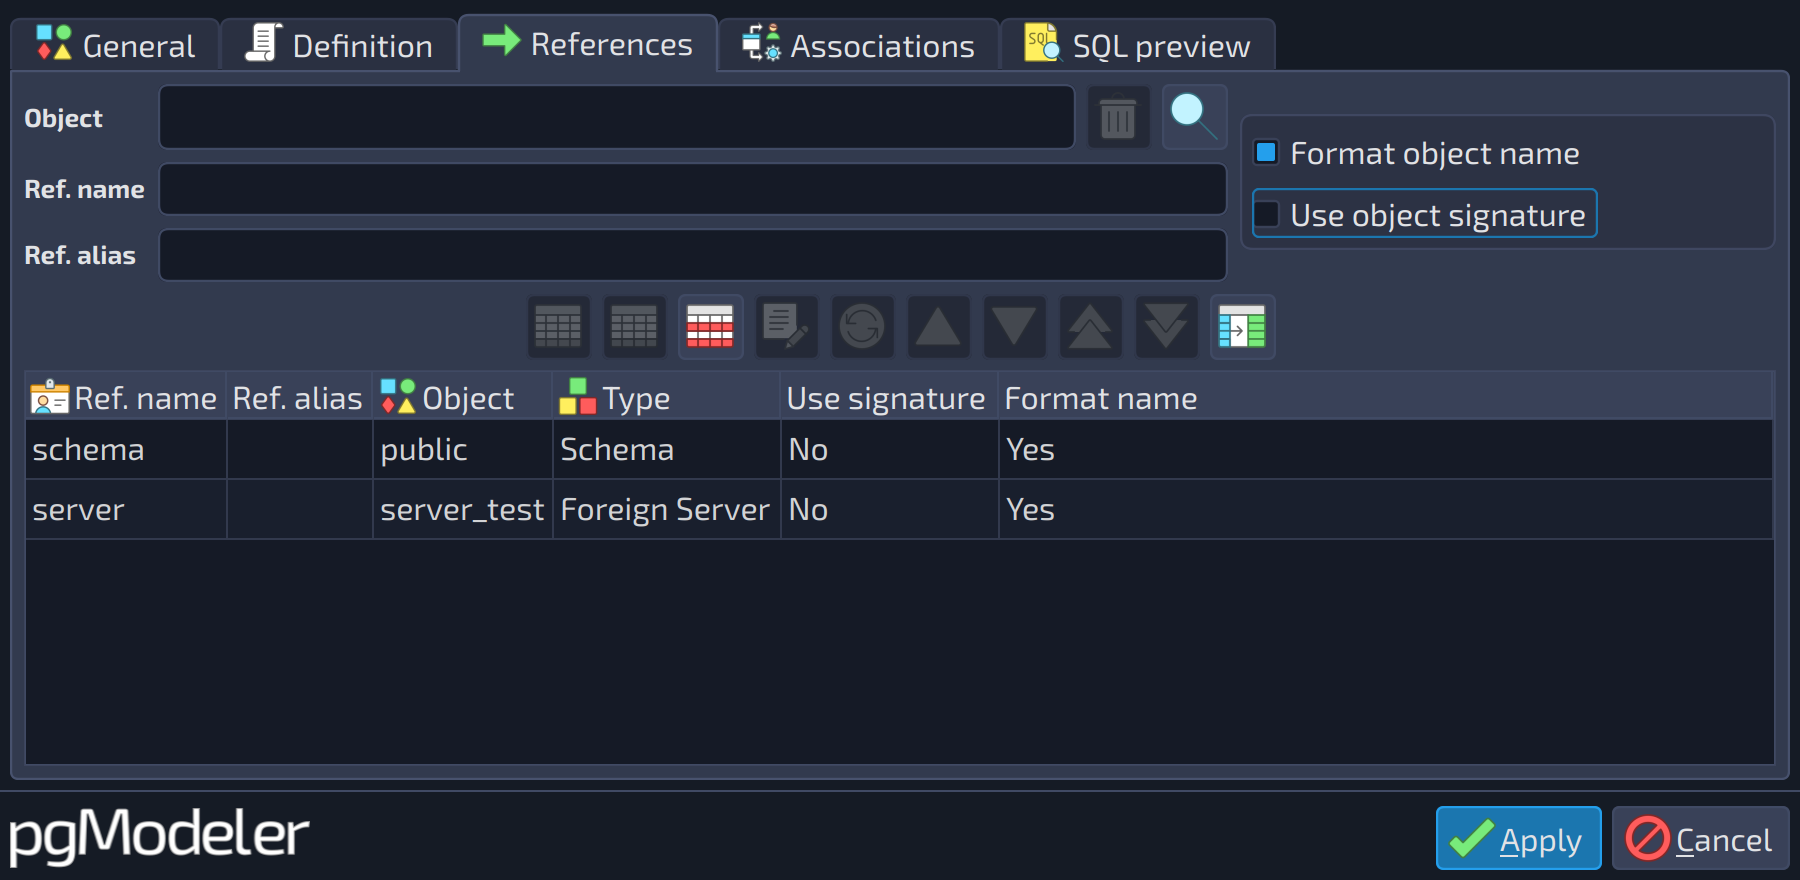Click the leftmost gray grid icon in the toolbar
The width and height of the screenshot is (1800, 880).
558,327
